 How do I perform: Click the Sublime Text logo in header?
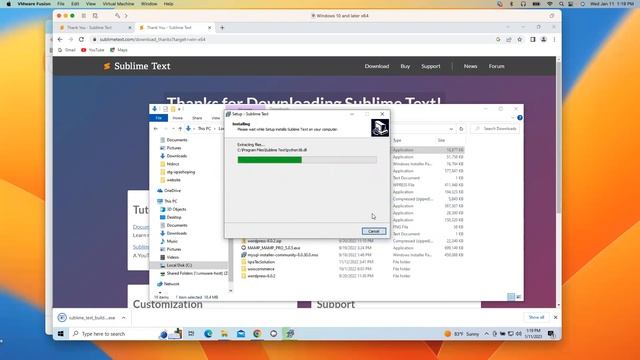click(137, 66)
